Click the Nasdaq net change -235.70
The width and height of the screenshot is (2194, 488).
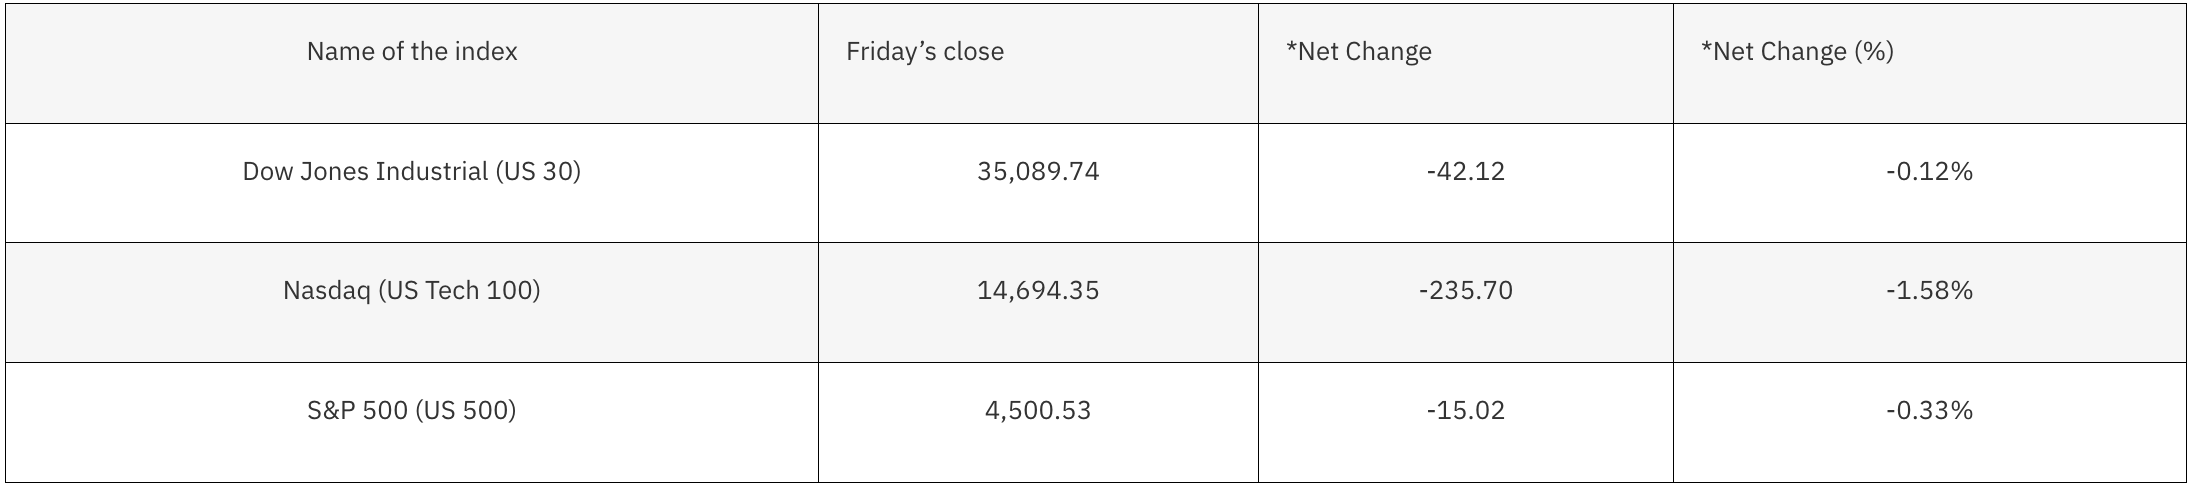[1465, 291]
